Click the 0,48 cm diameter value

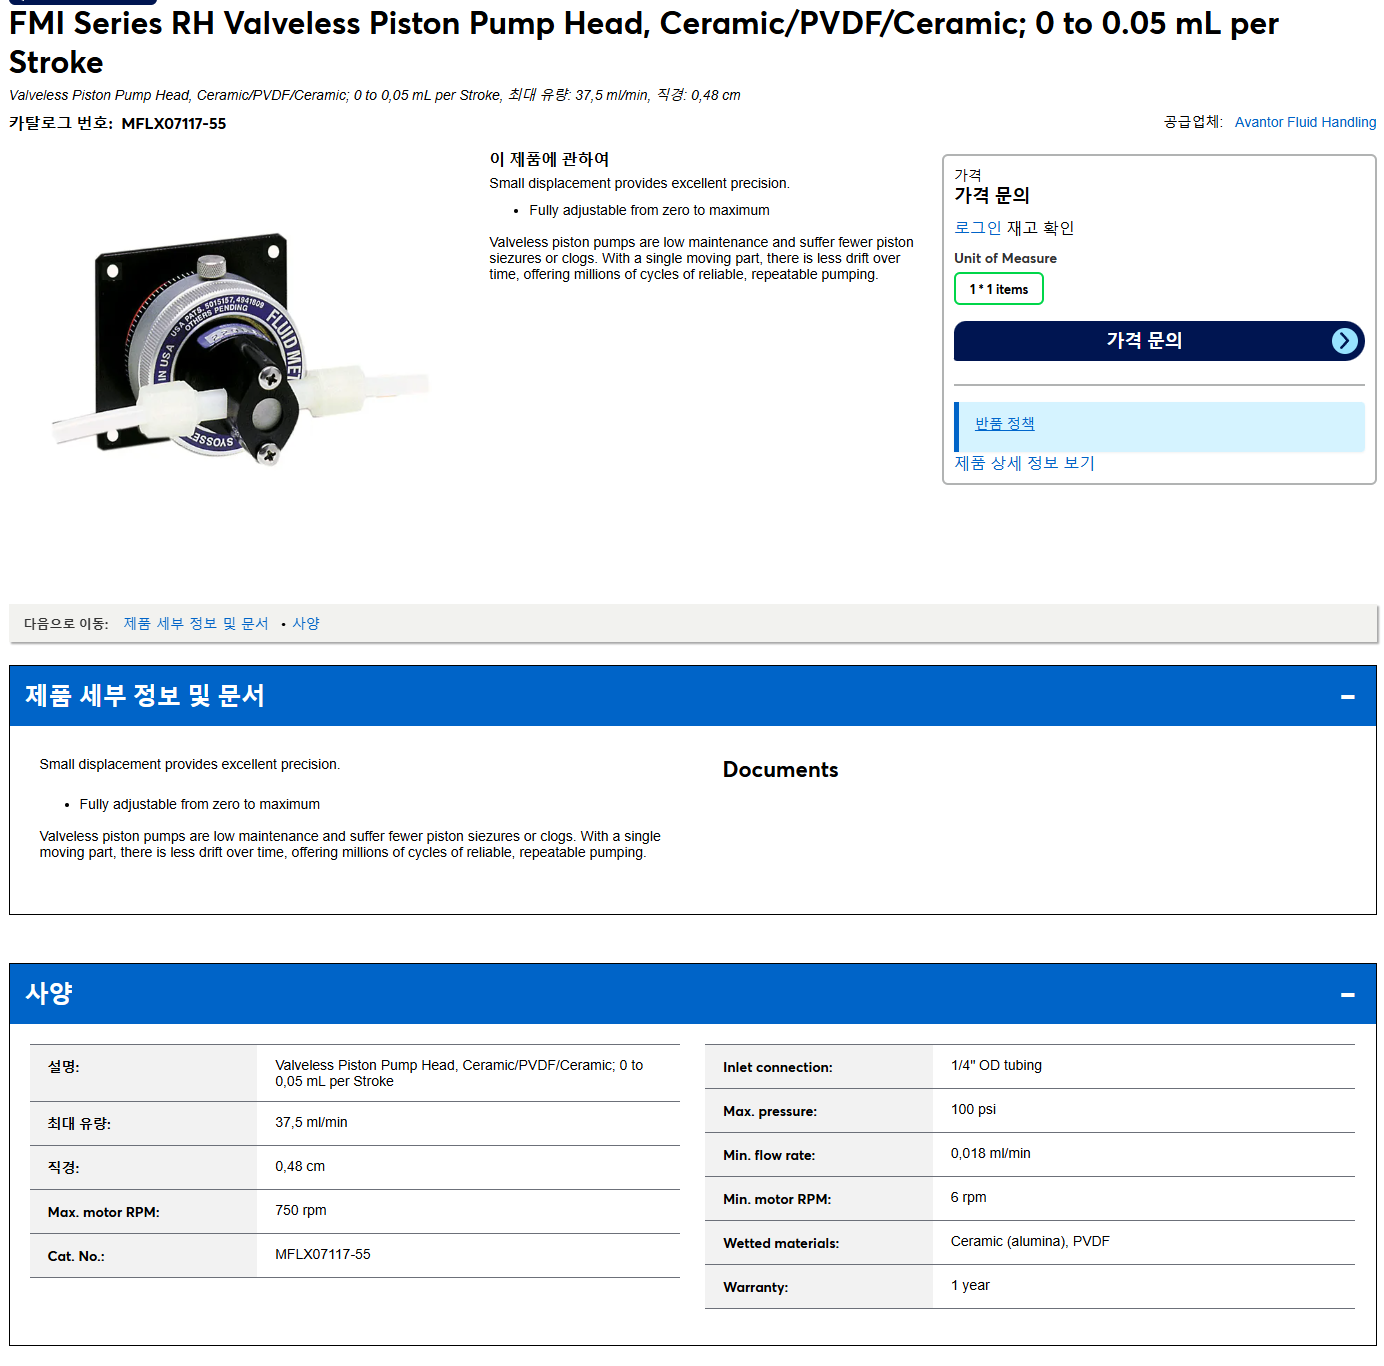[x=300, y=1167]
